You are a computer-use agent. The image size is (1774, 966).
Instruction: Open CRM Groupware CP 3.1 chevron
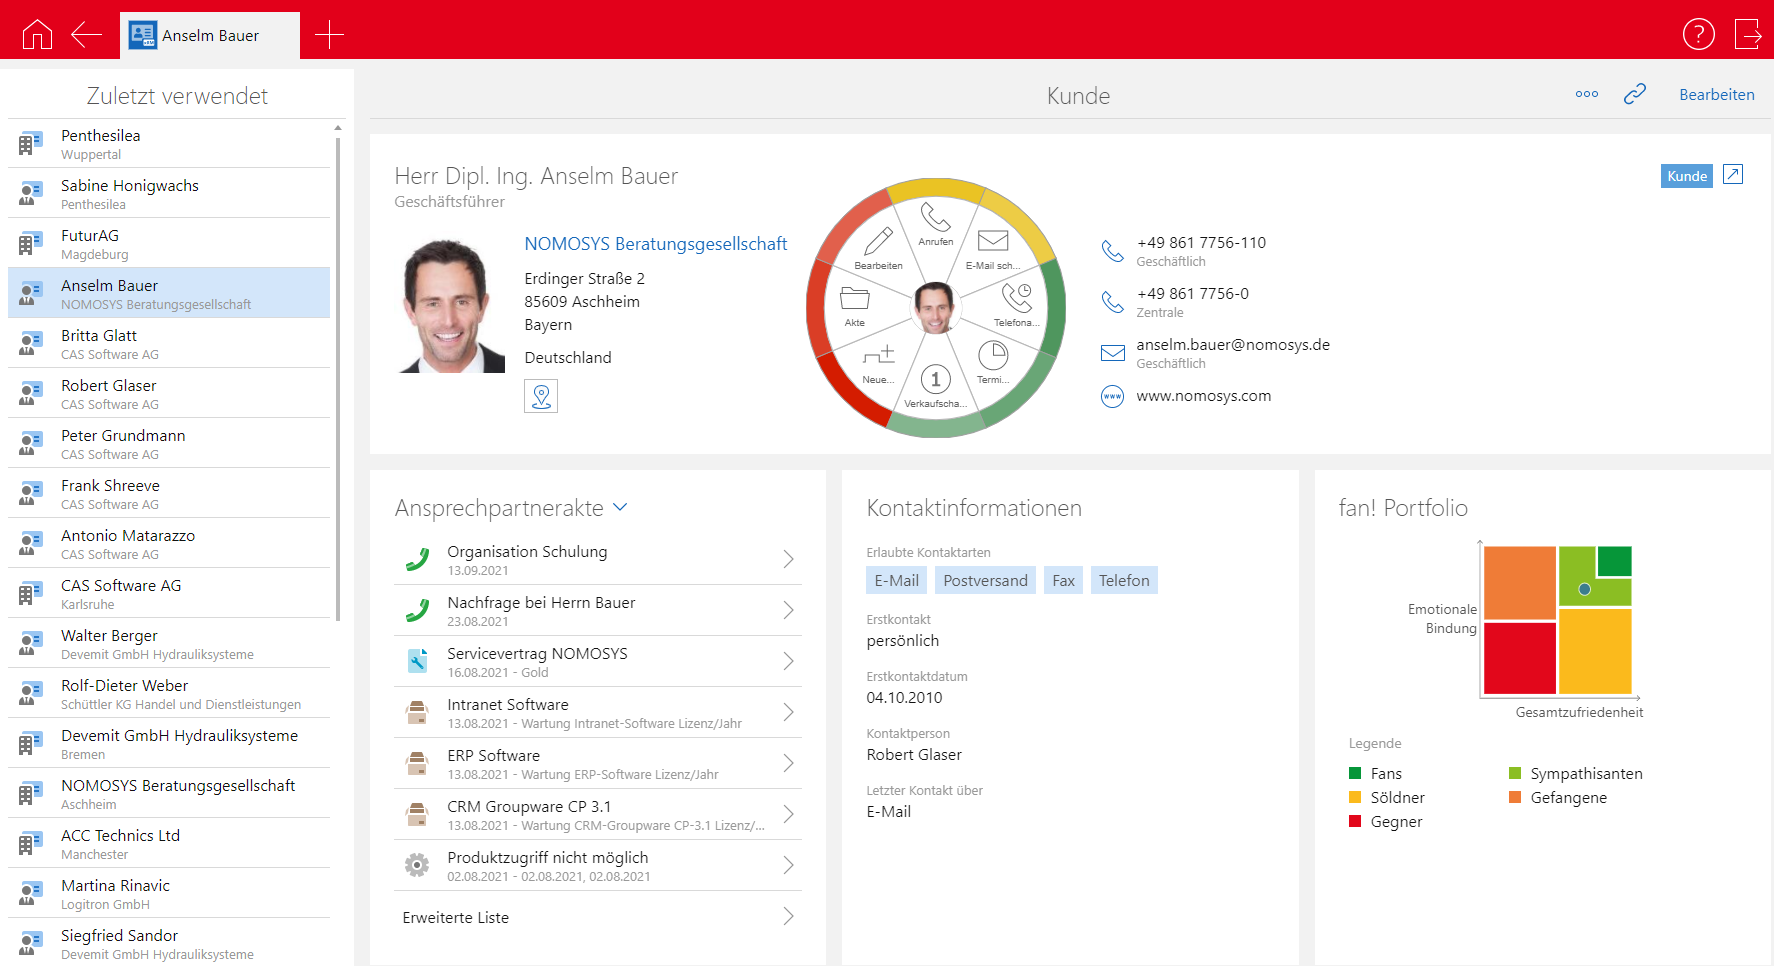coord(788,814)
